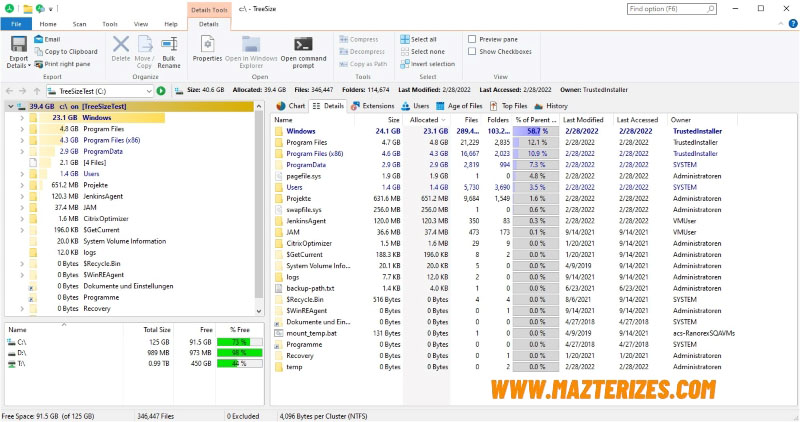The height and width of the screenshot is (422, 800).
Task: Open the Top Files tab
Action: [x=508, y=106]
